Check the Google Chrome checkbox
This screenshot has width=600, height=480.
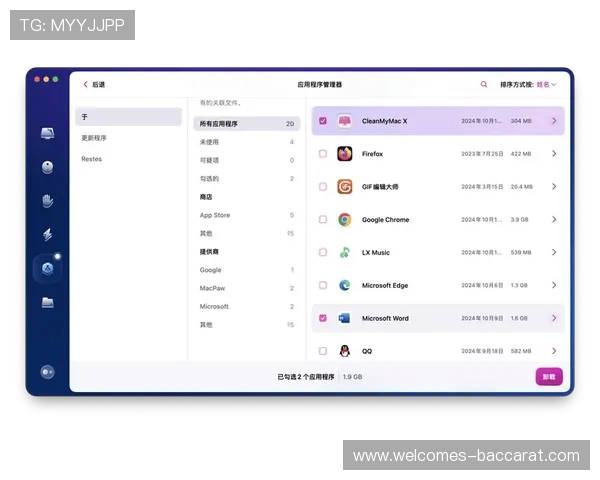click(x=323, y=220)
